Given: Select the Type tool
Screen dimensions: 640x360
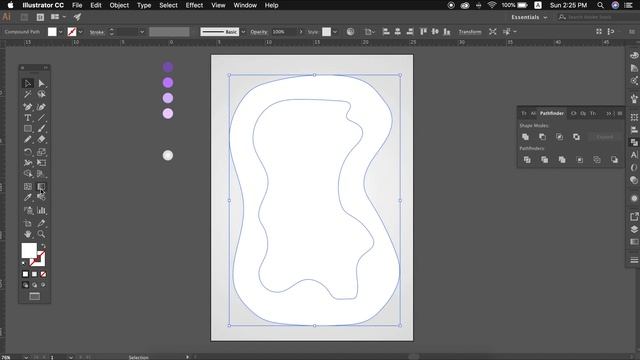Looking at the screenshot, I should [28, 118].
